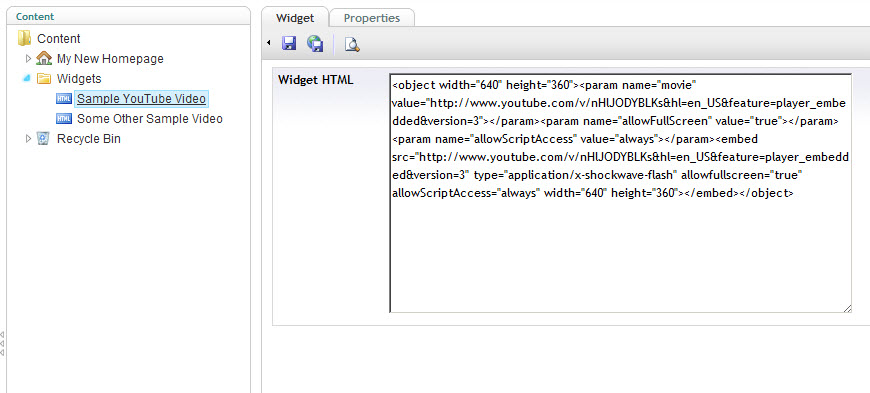This screenshot has width=870, height=393.
Task: Switch to the Properties tab
Action: (372, 18)
